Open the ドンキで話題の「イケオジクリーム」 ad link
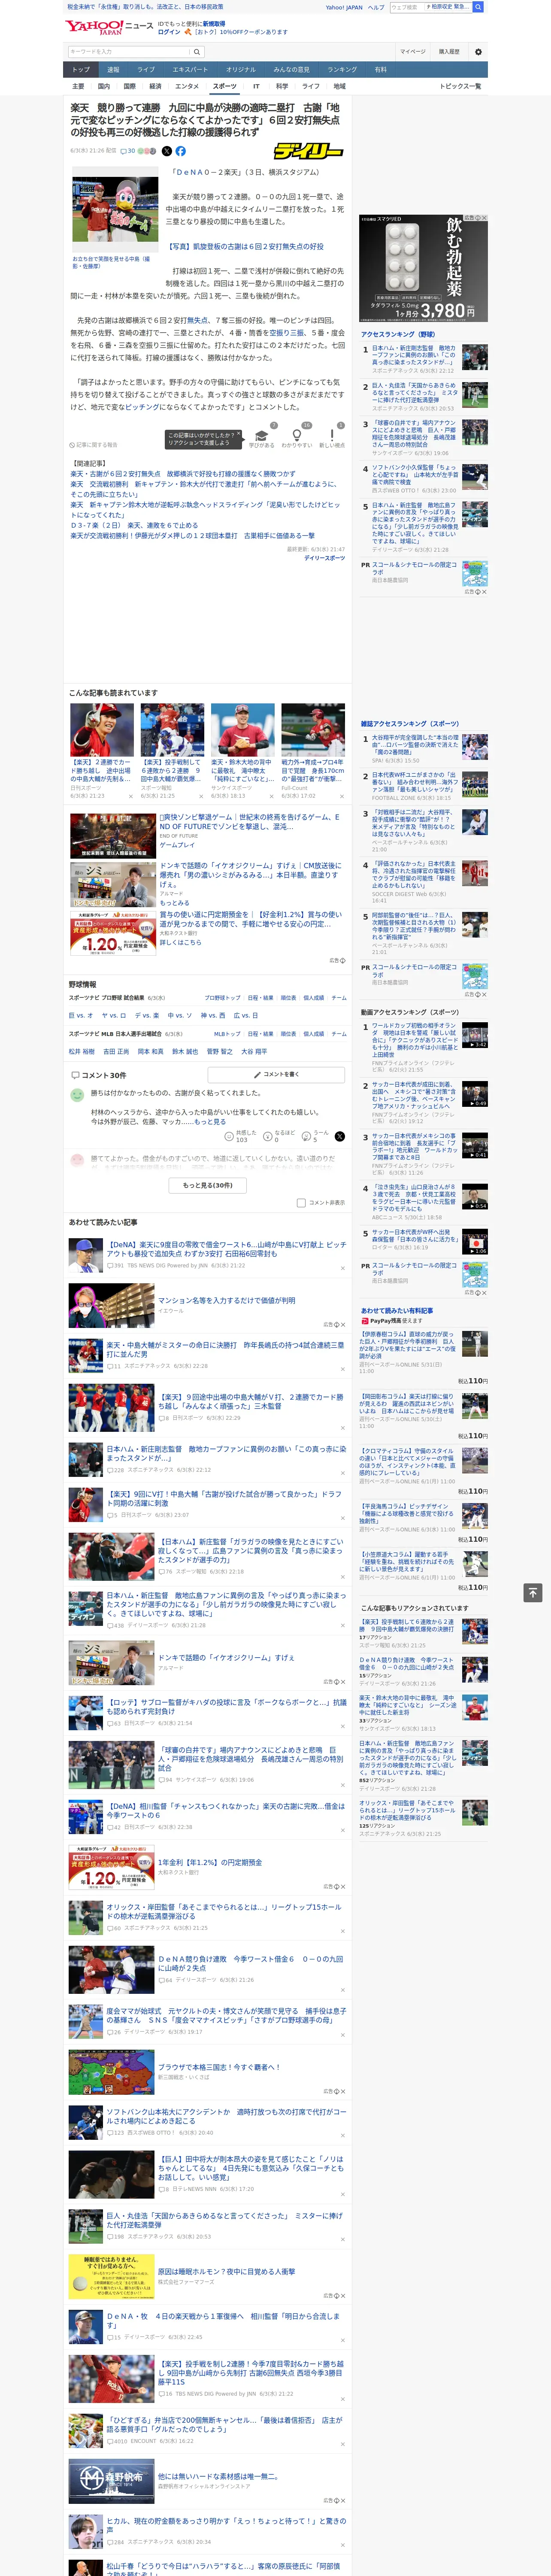This screenshot has width=551, height=2576. click(226, 1658)
